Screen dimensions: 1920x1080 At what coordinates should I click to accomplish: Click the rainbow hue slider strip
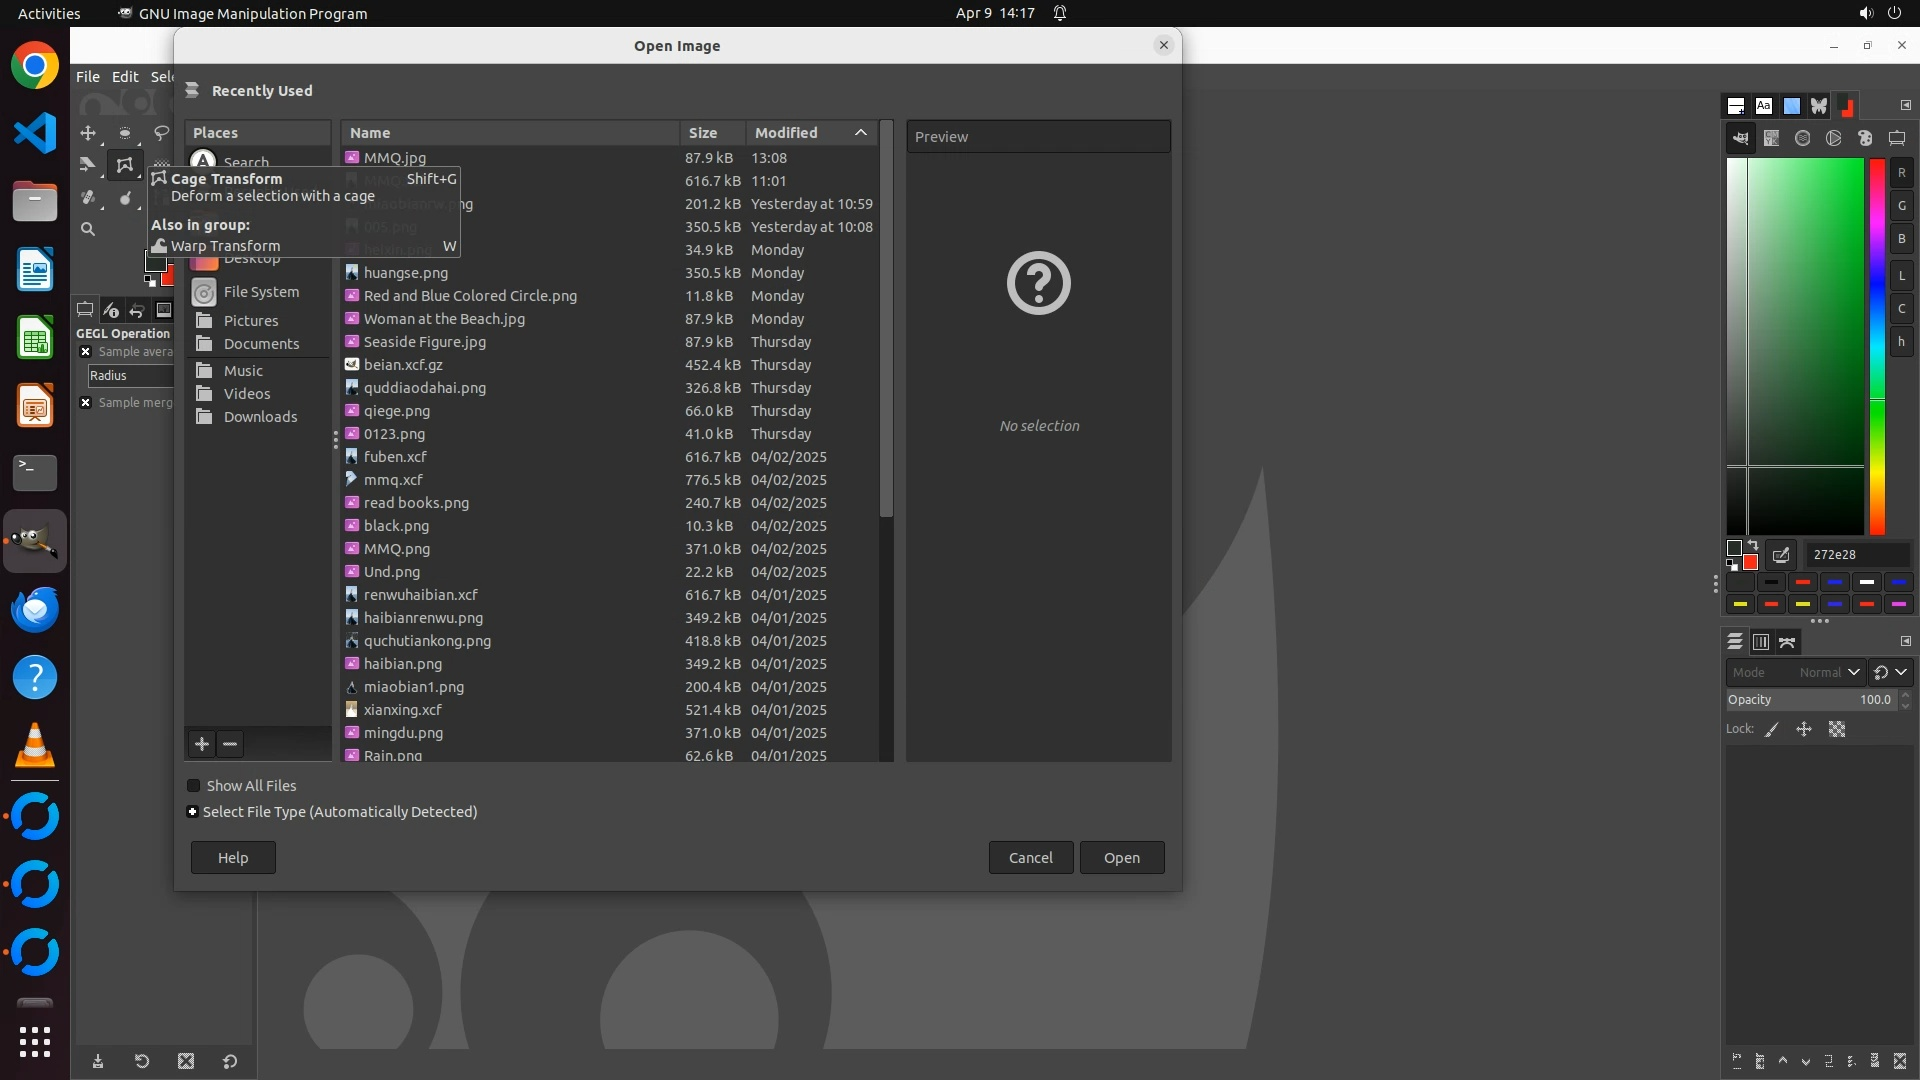tap(1877, 346)
